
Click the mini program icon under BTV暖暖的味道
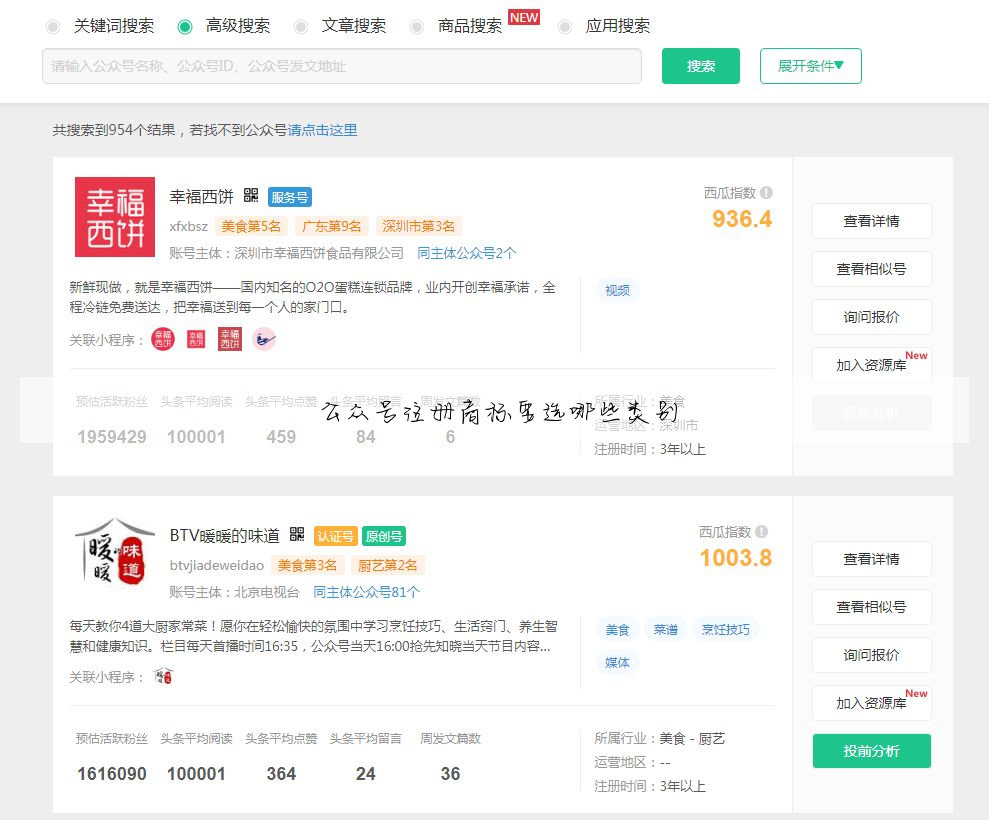click(x=163, y=675)
